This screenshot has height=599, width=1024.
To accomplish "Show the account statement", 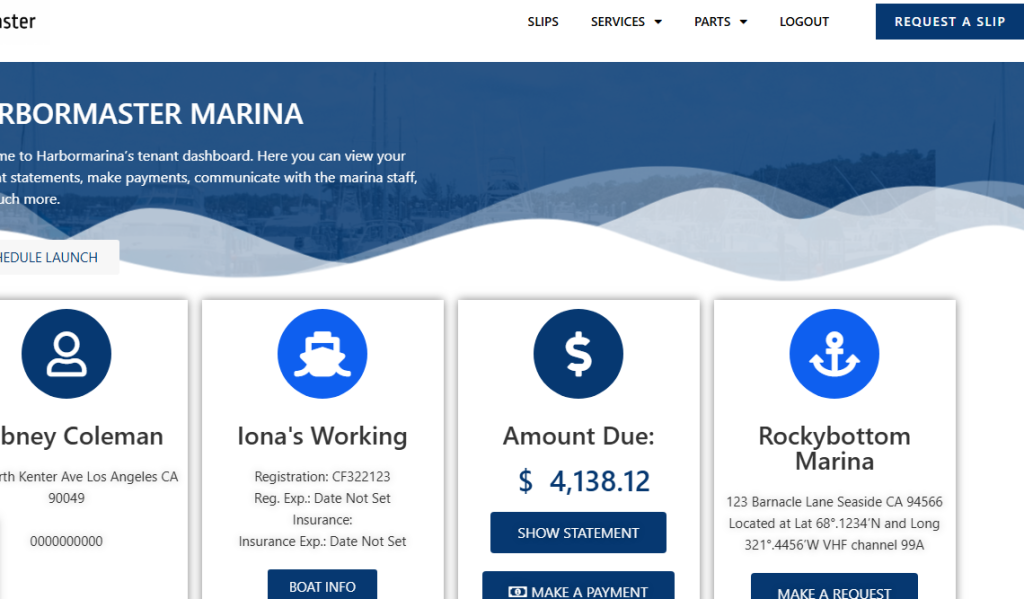I will tap(578, 533).
